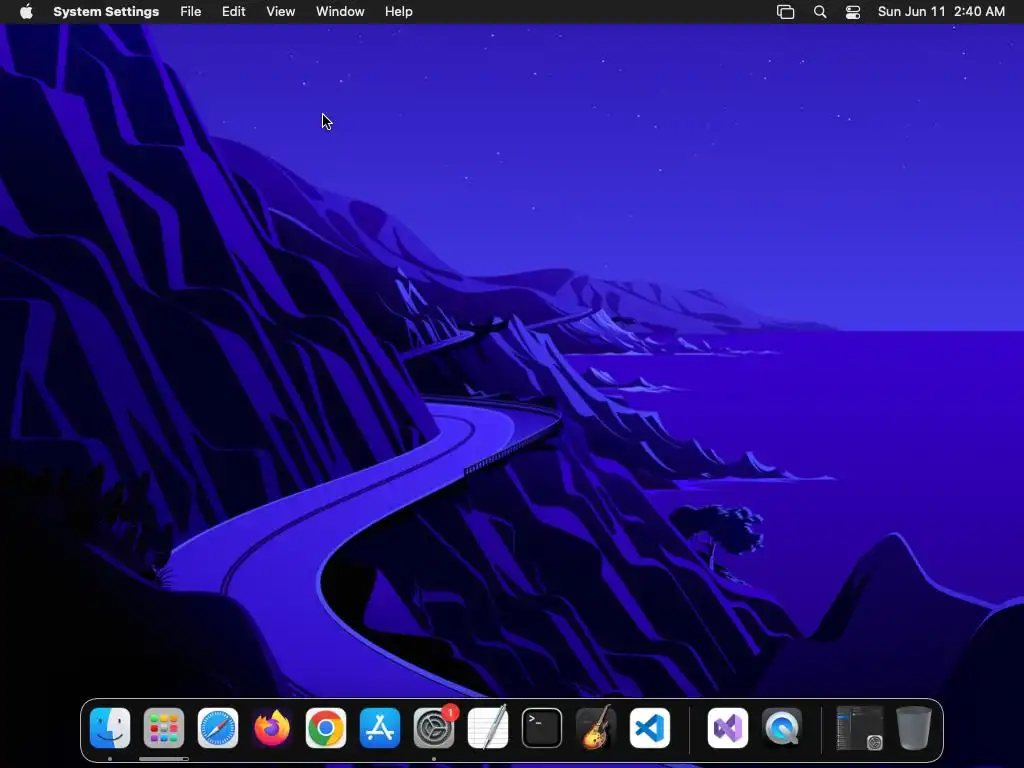Open Finder from the Dock
Viewport: 1024px width, 768px height.
(x=110, y=728)
